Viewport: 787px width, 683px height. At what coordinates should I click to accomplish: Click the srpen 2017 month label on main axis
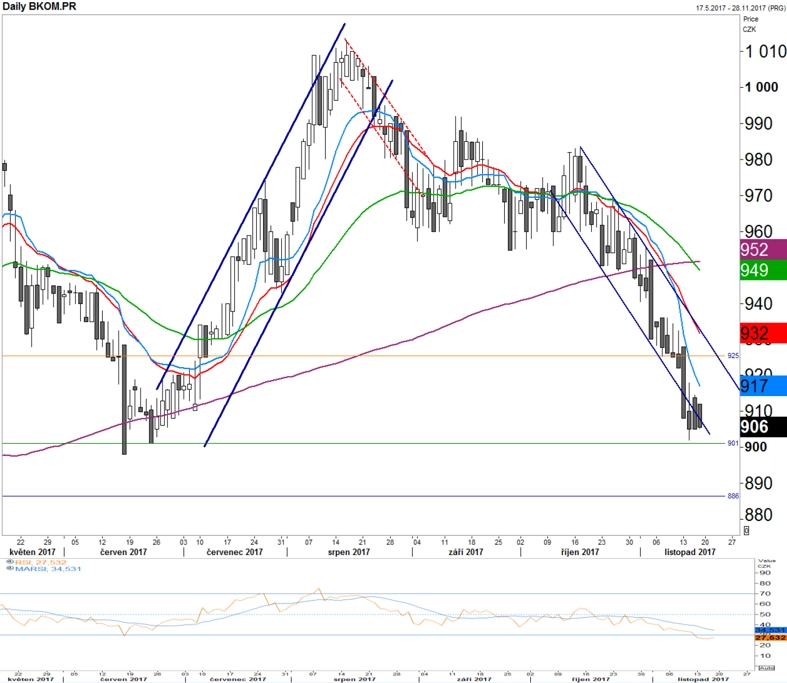tap(349, 552)
